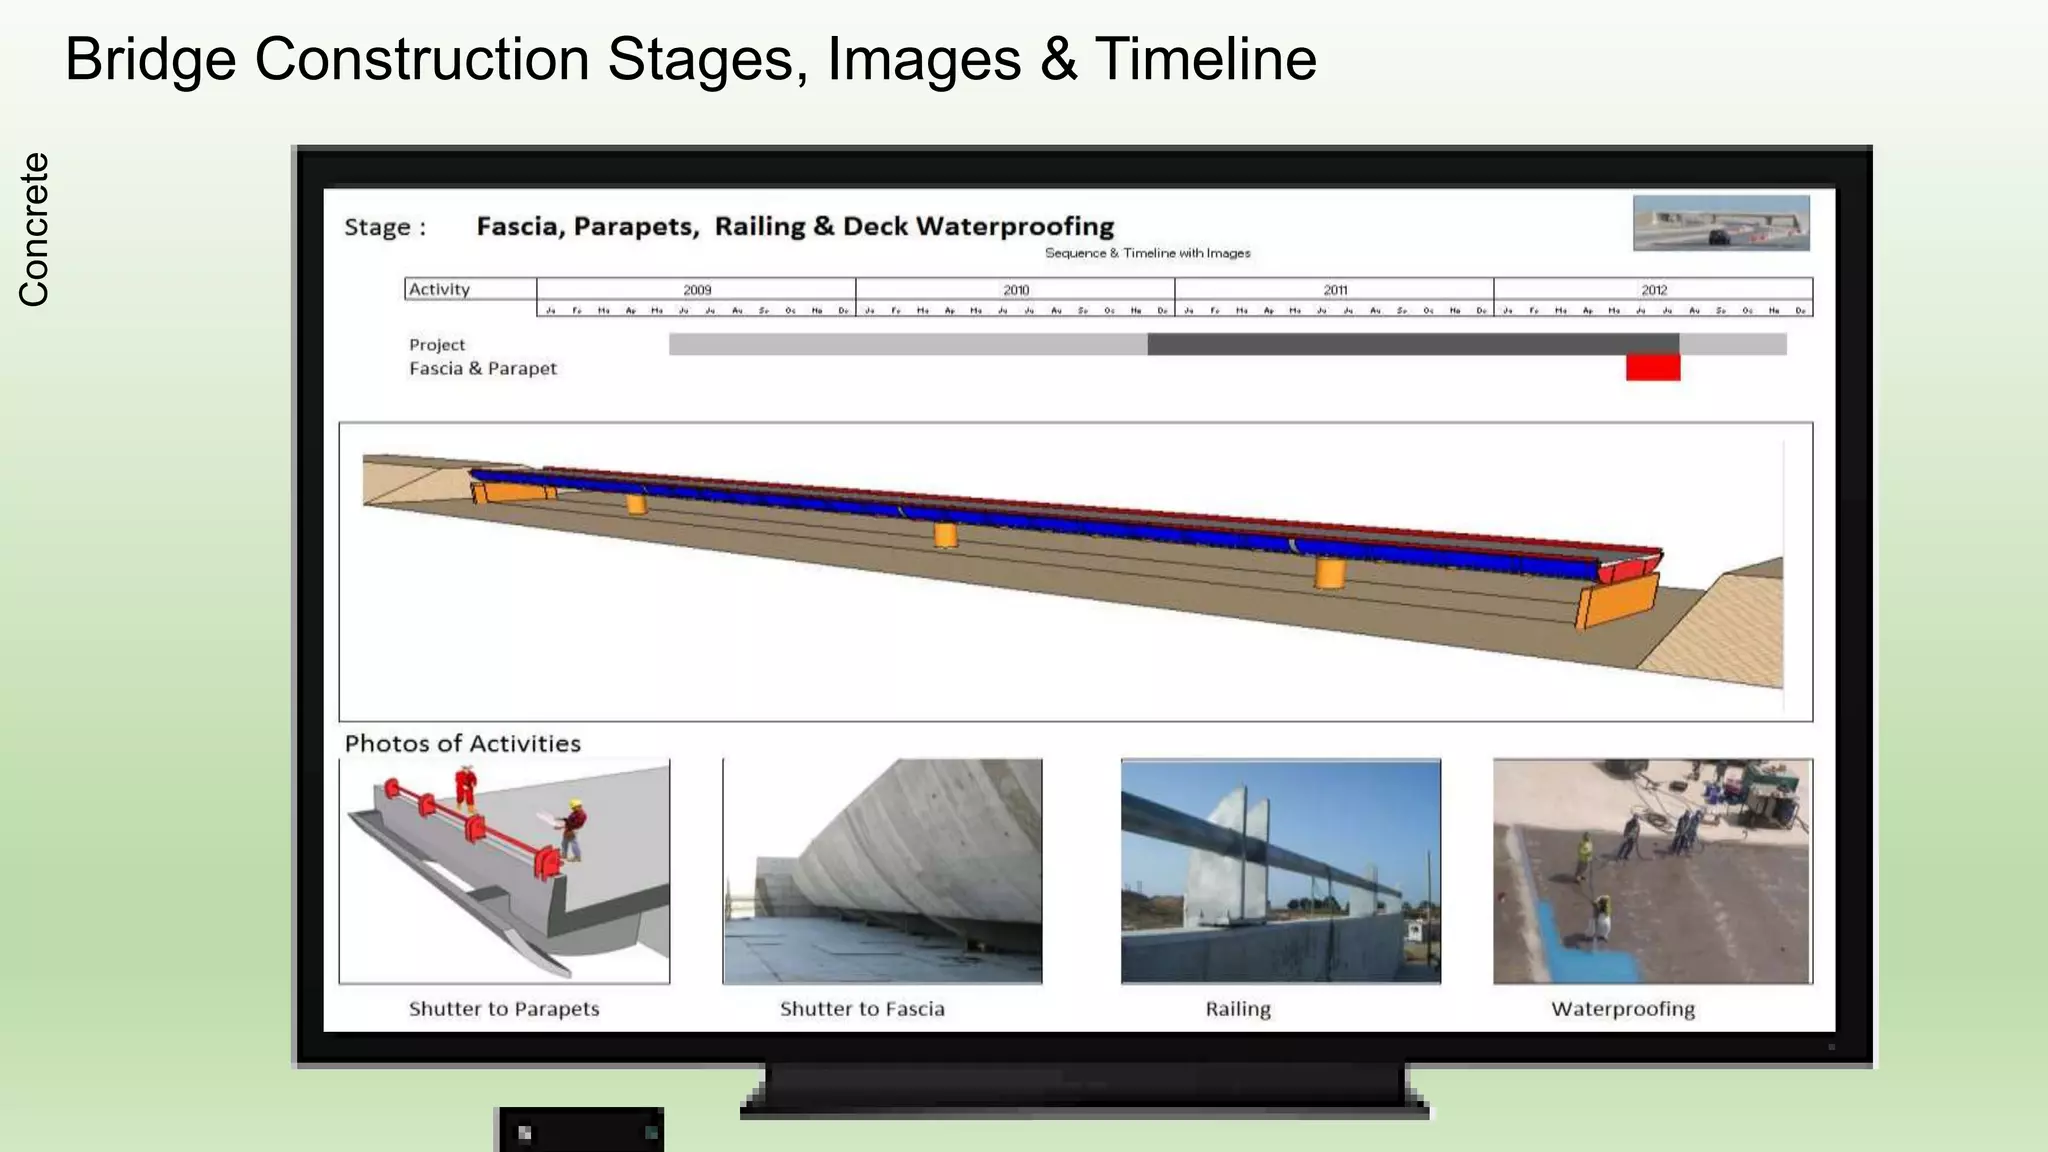This screenshot has height=1152, width=2048.
Task: Click the slide title Bridge Construction Stages
Action: click(690, 58)
